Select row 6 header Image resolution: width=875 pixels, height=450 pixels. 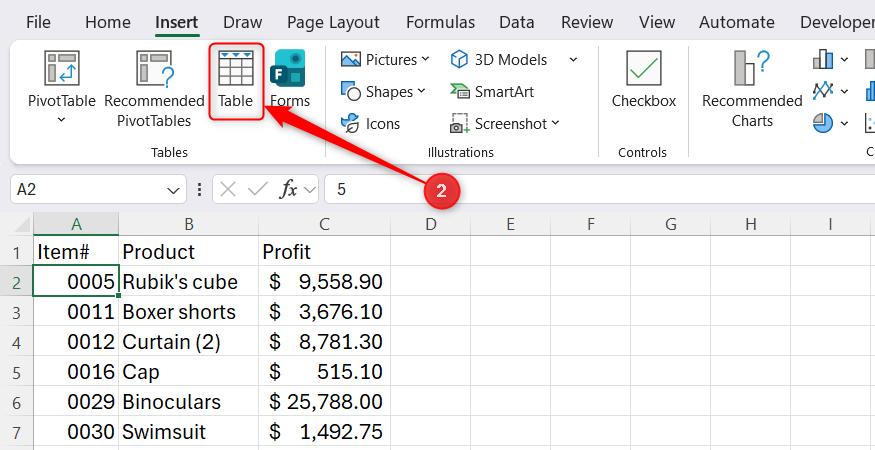[16, 402]
